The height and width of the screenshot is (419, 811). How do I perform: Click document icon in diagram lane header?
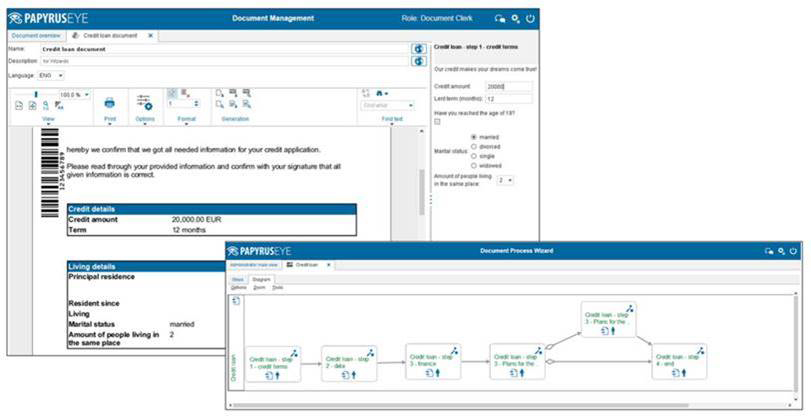(236, 301)
